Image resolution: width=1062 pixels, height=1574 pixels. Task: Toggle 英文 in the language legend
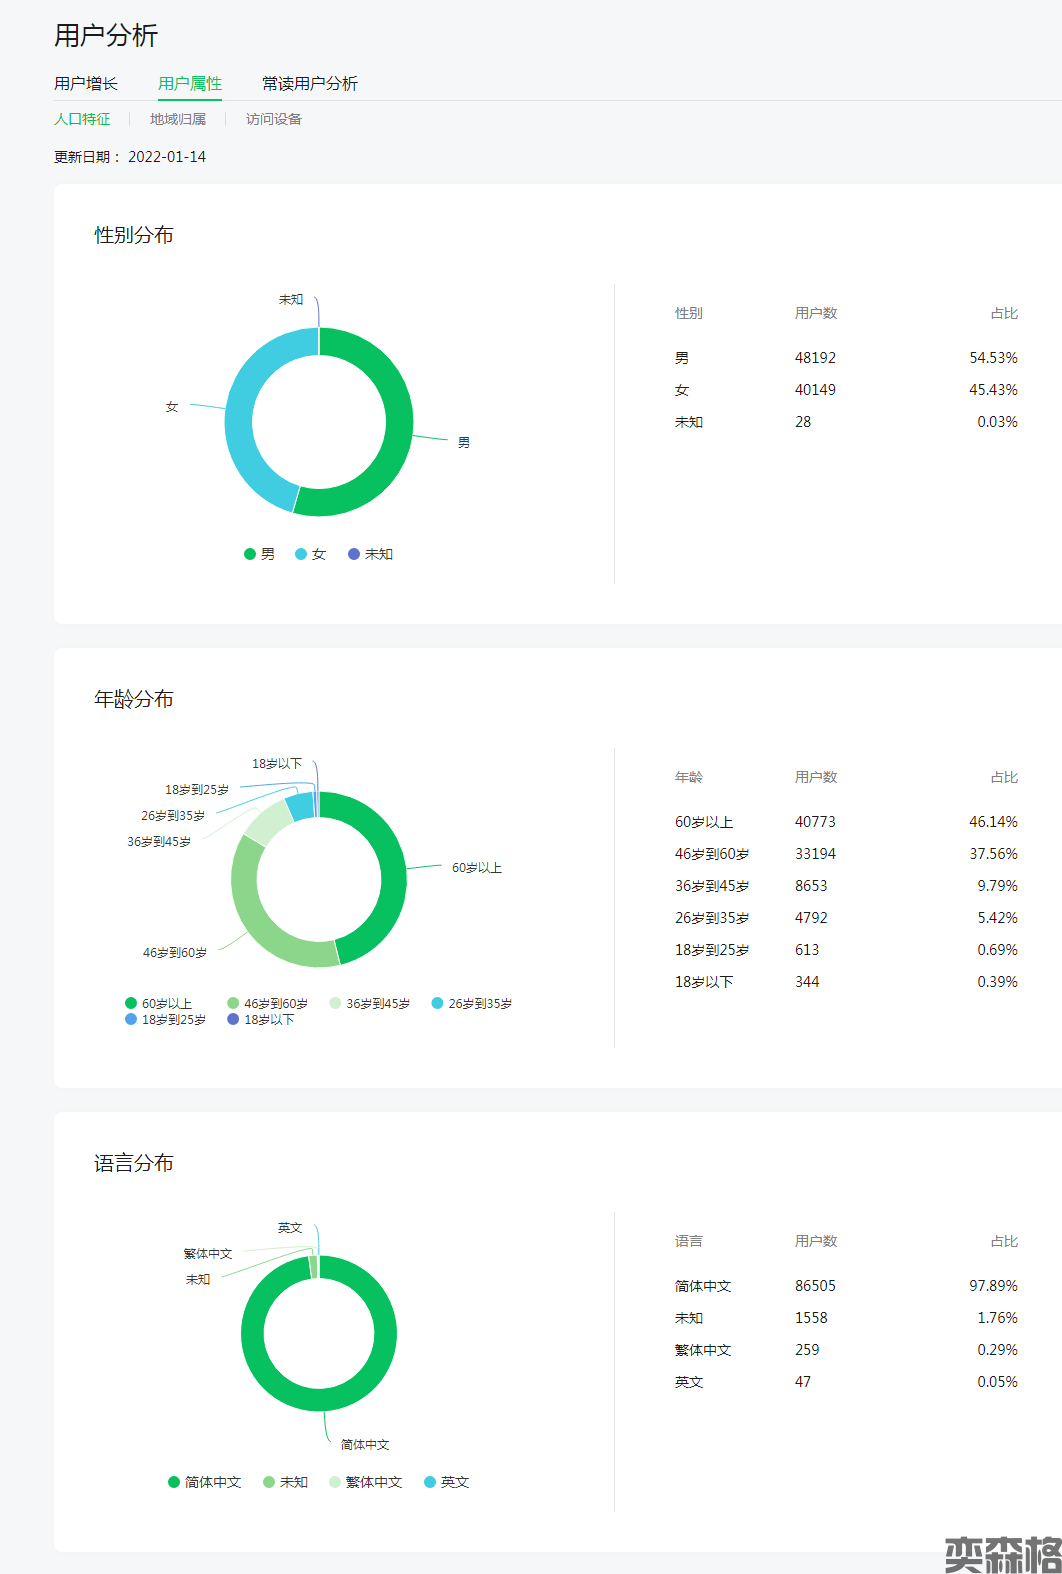point(446,1482)
